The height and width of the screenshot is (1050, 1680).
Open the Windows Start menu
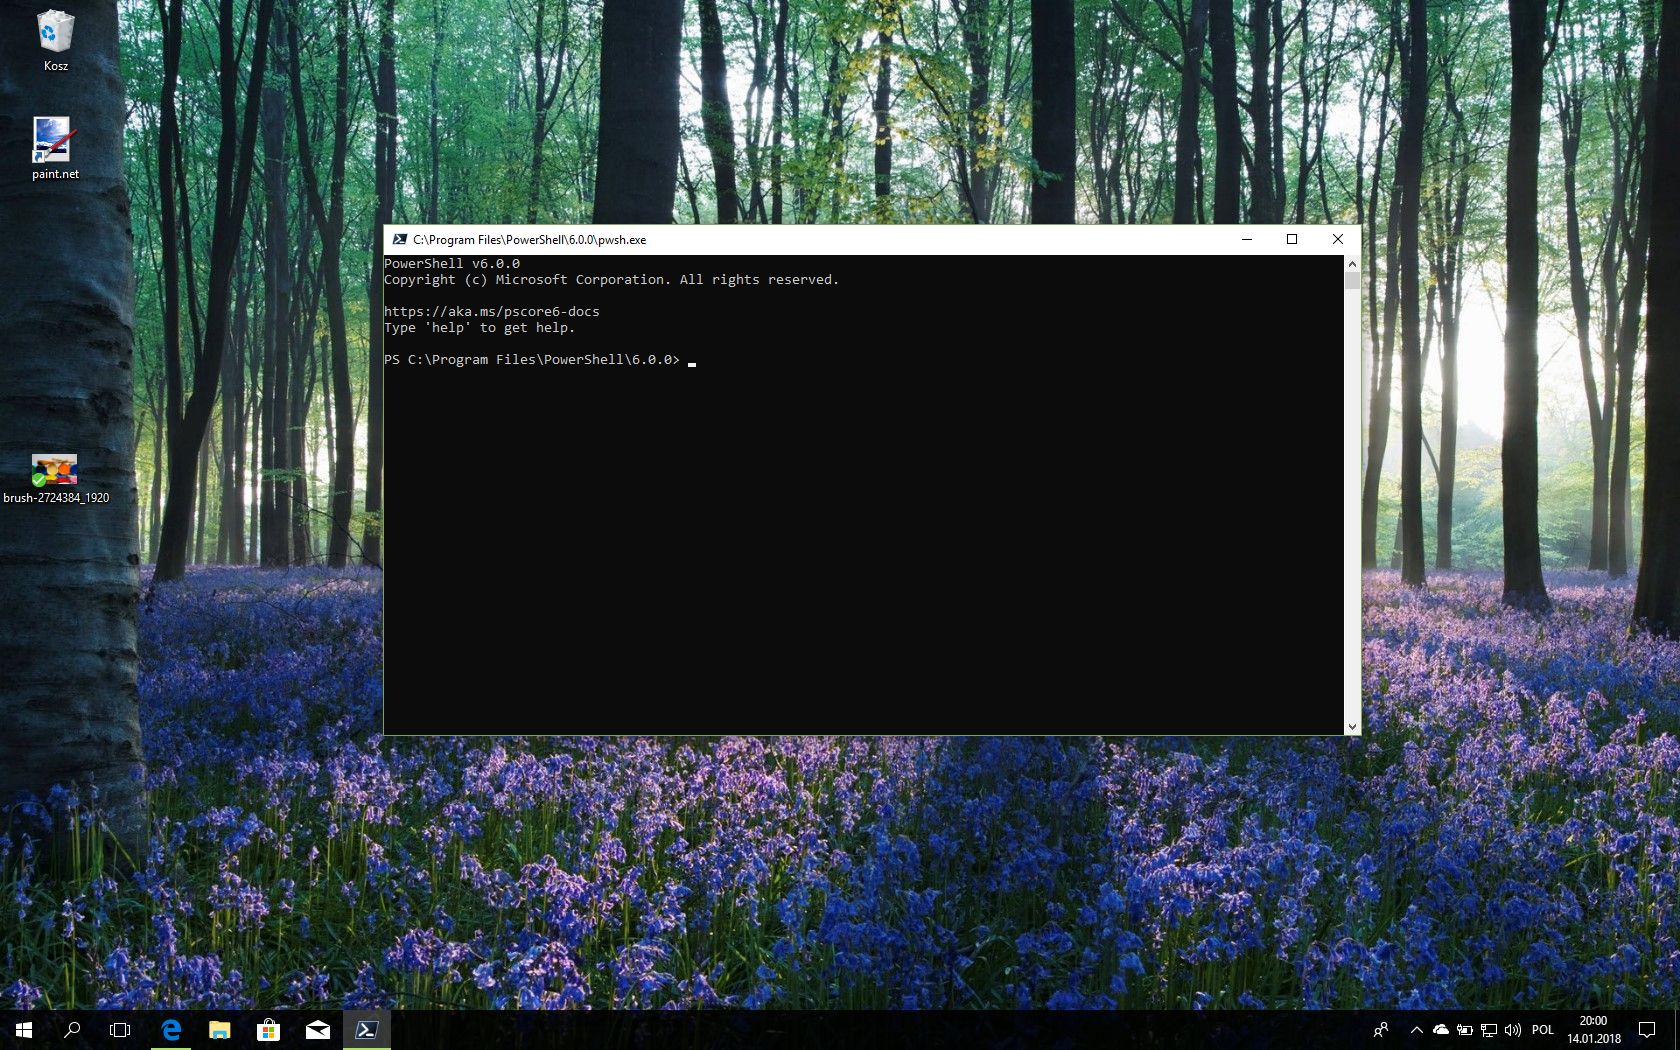pyautogui.click(x=24, y=1030)
